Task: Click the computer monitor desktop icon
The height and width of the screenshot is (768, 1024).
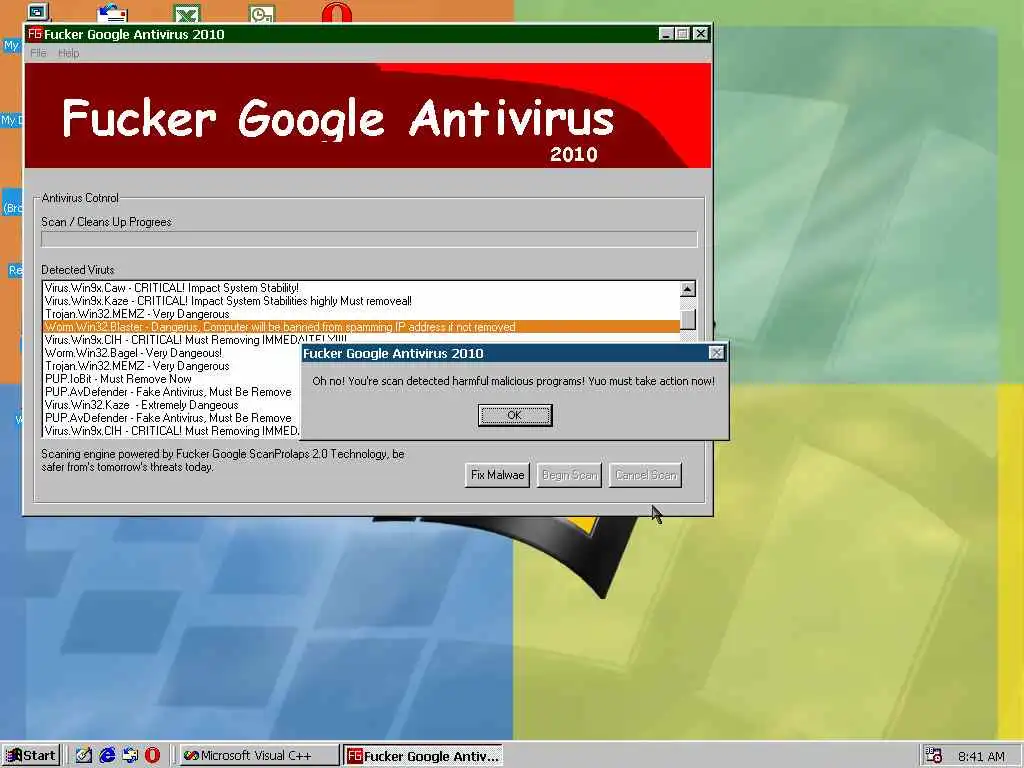Action: [x=38, y=12]
